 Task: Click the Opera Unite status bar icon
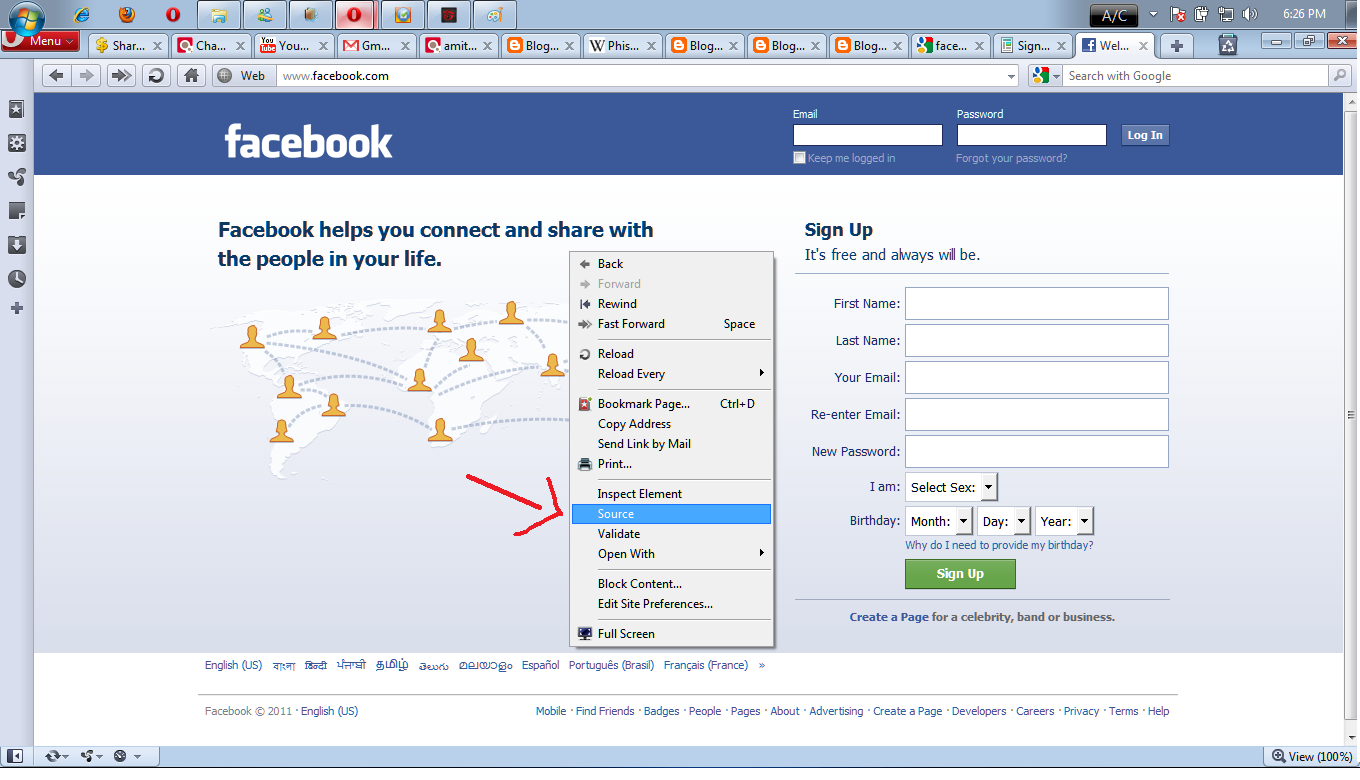[x=92, y=757]
